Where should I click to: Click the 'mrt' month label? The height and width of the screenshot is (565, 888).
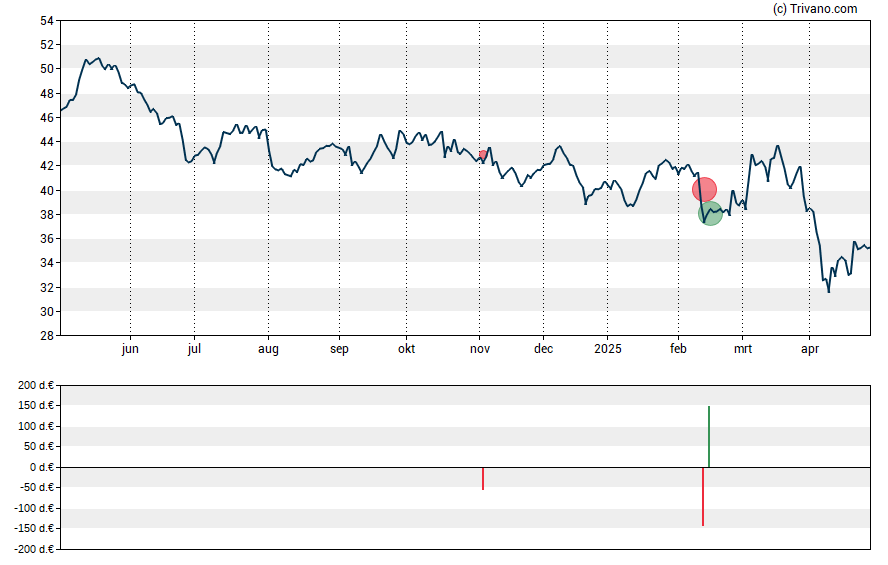coord(742,349)
